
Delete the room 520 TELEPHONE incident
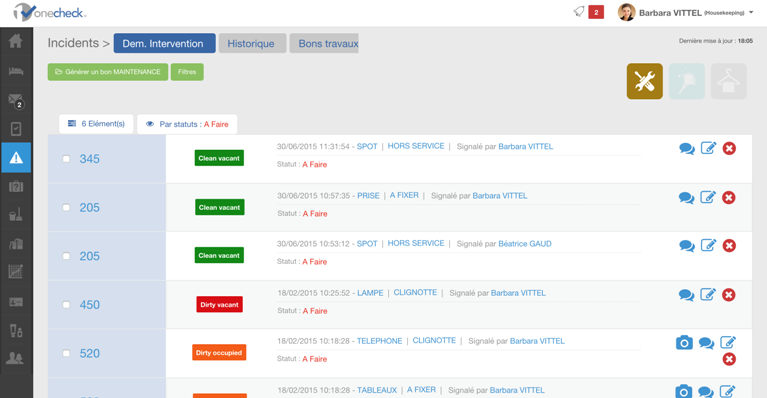pos(729,359)
